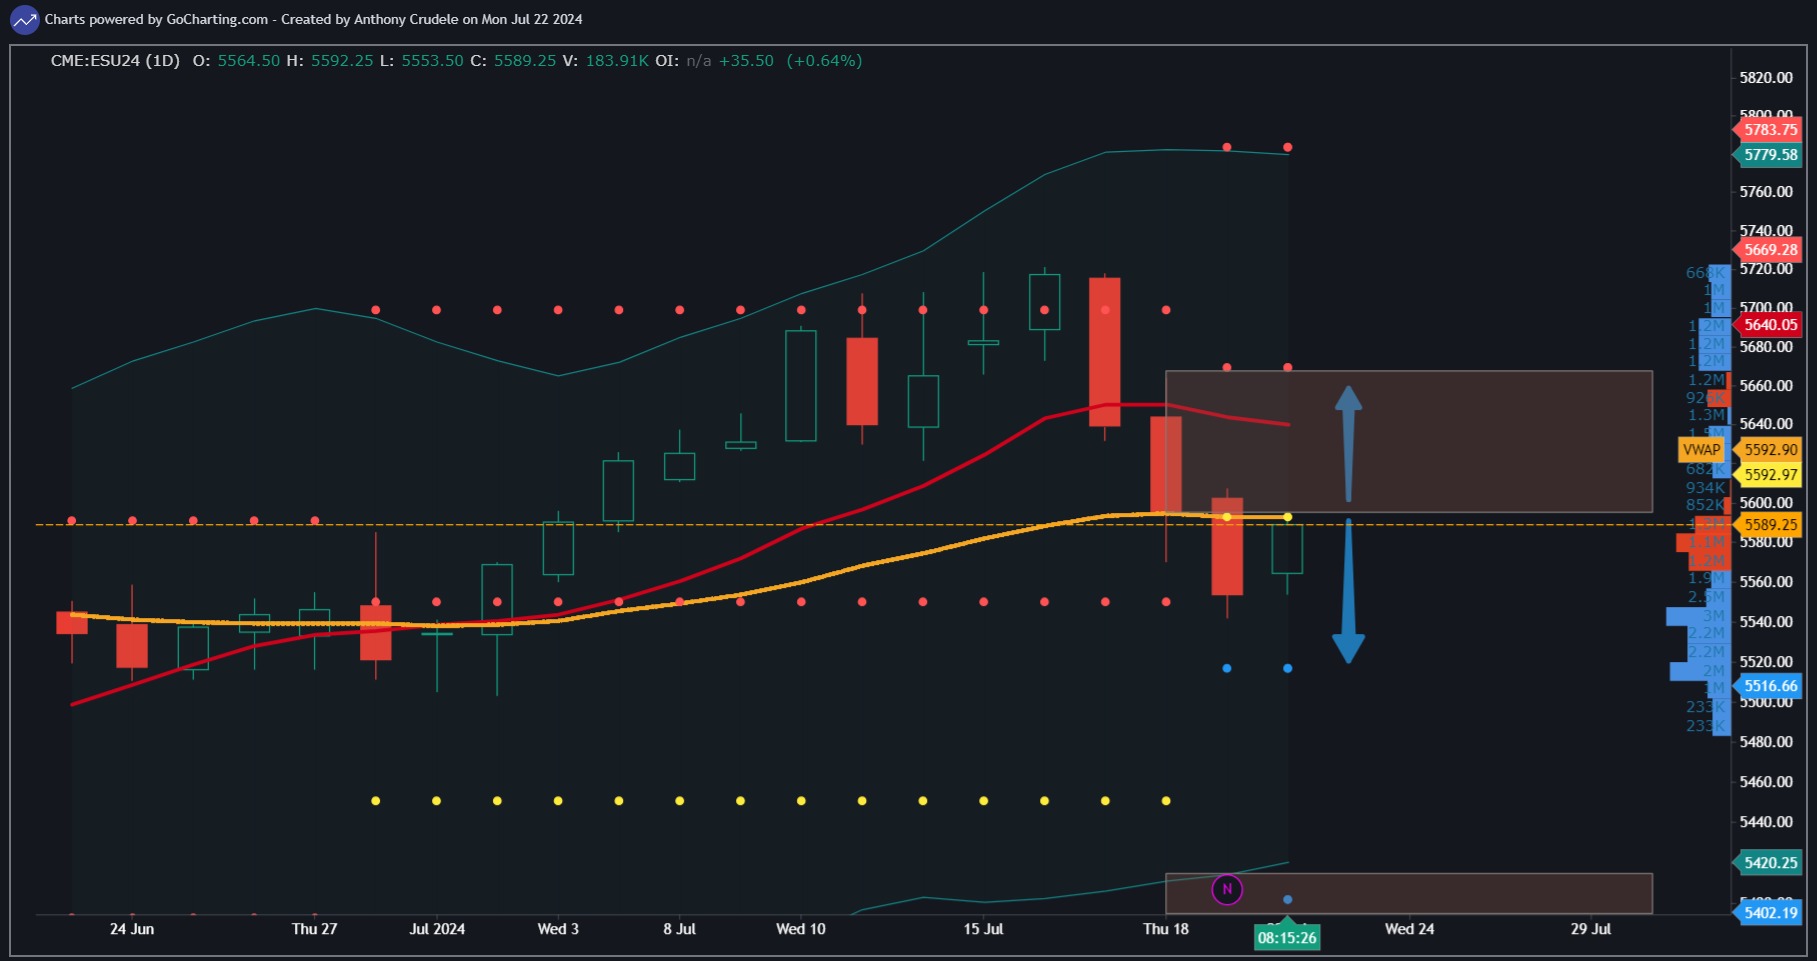Click the GoCharting logo icon
1817x961 pixels.
point(24,19)
